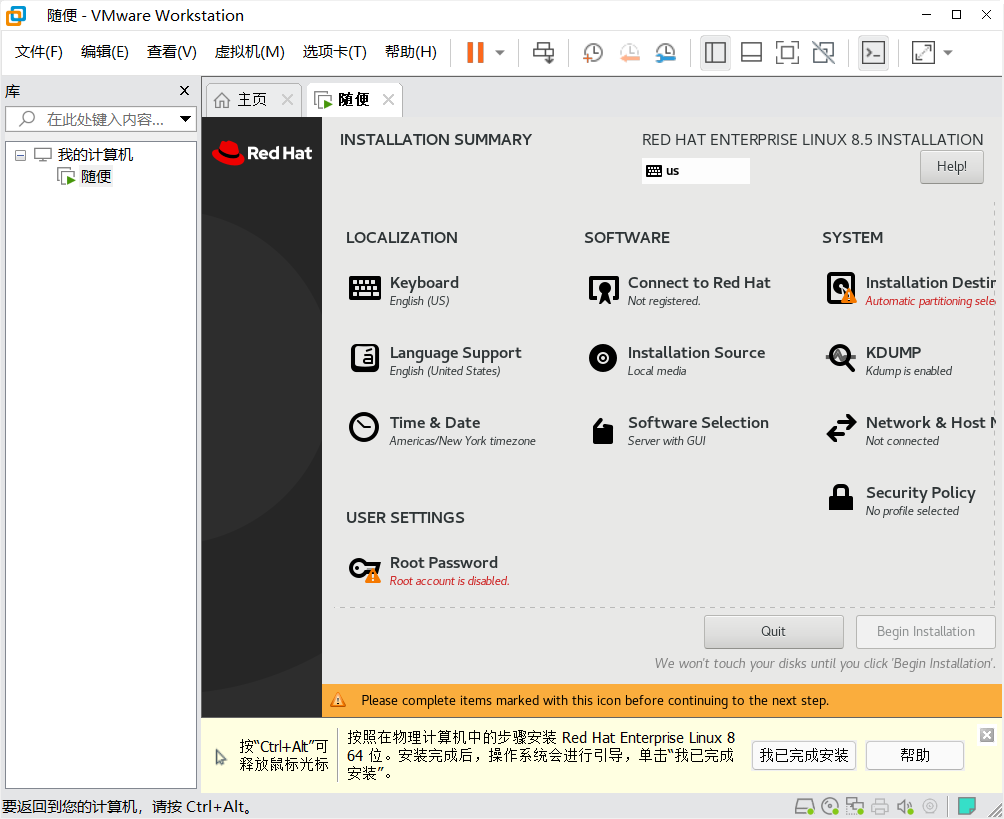Open the Installation Destination disk icon

coord(841,288)
